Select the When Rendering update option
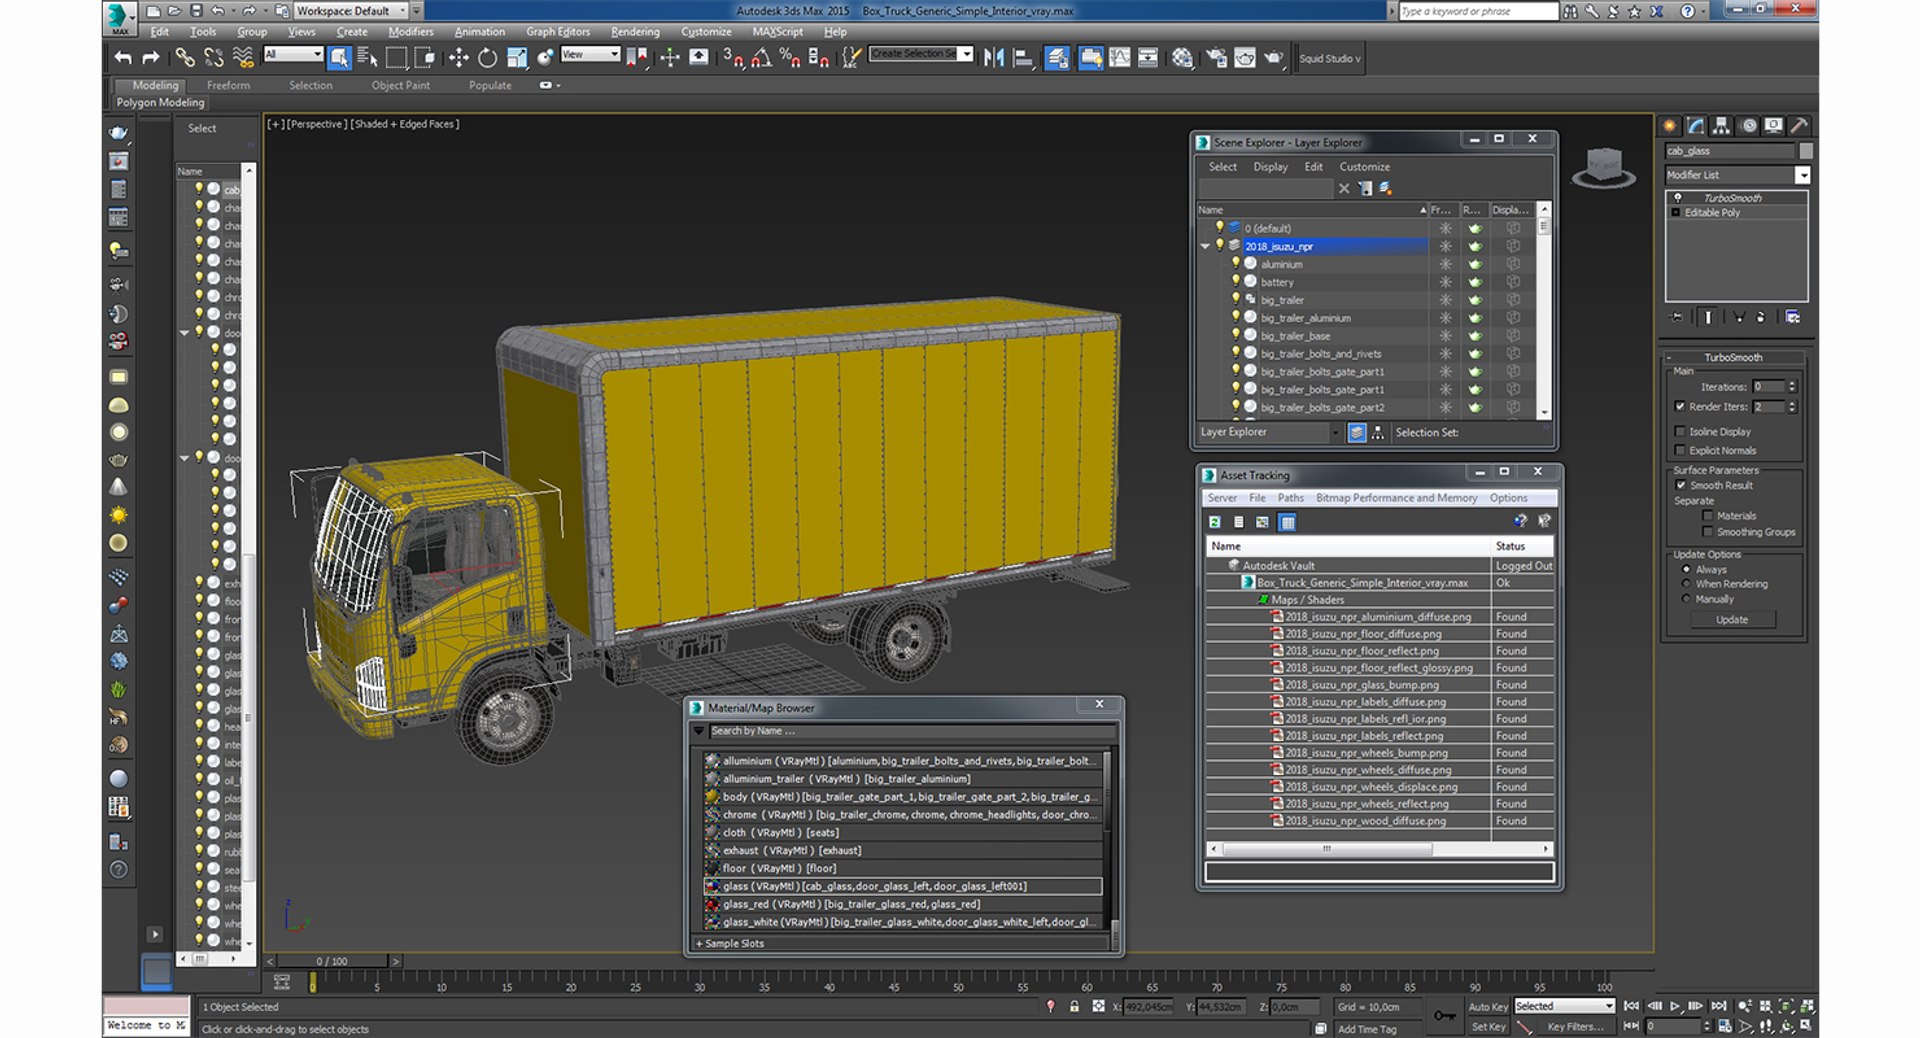Viewport: 1920px width, 1038px height. (1686, 584)
